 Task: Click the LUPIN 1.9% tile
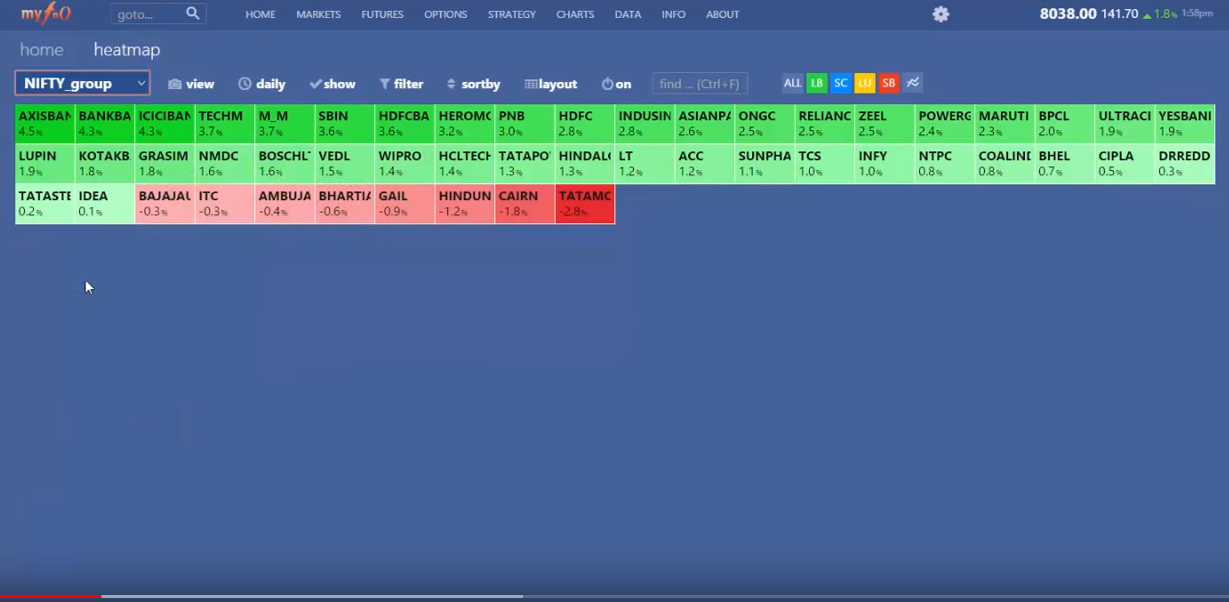pyautogui.click(x=45, y=164)
